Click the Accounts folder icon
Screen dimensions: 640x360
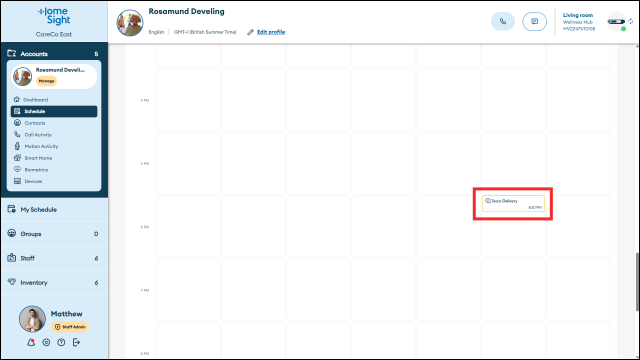click(11, 53)
